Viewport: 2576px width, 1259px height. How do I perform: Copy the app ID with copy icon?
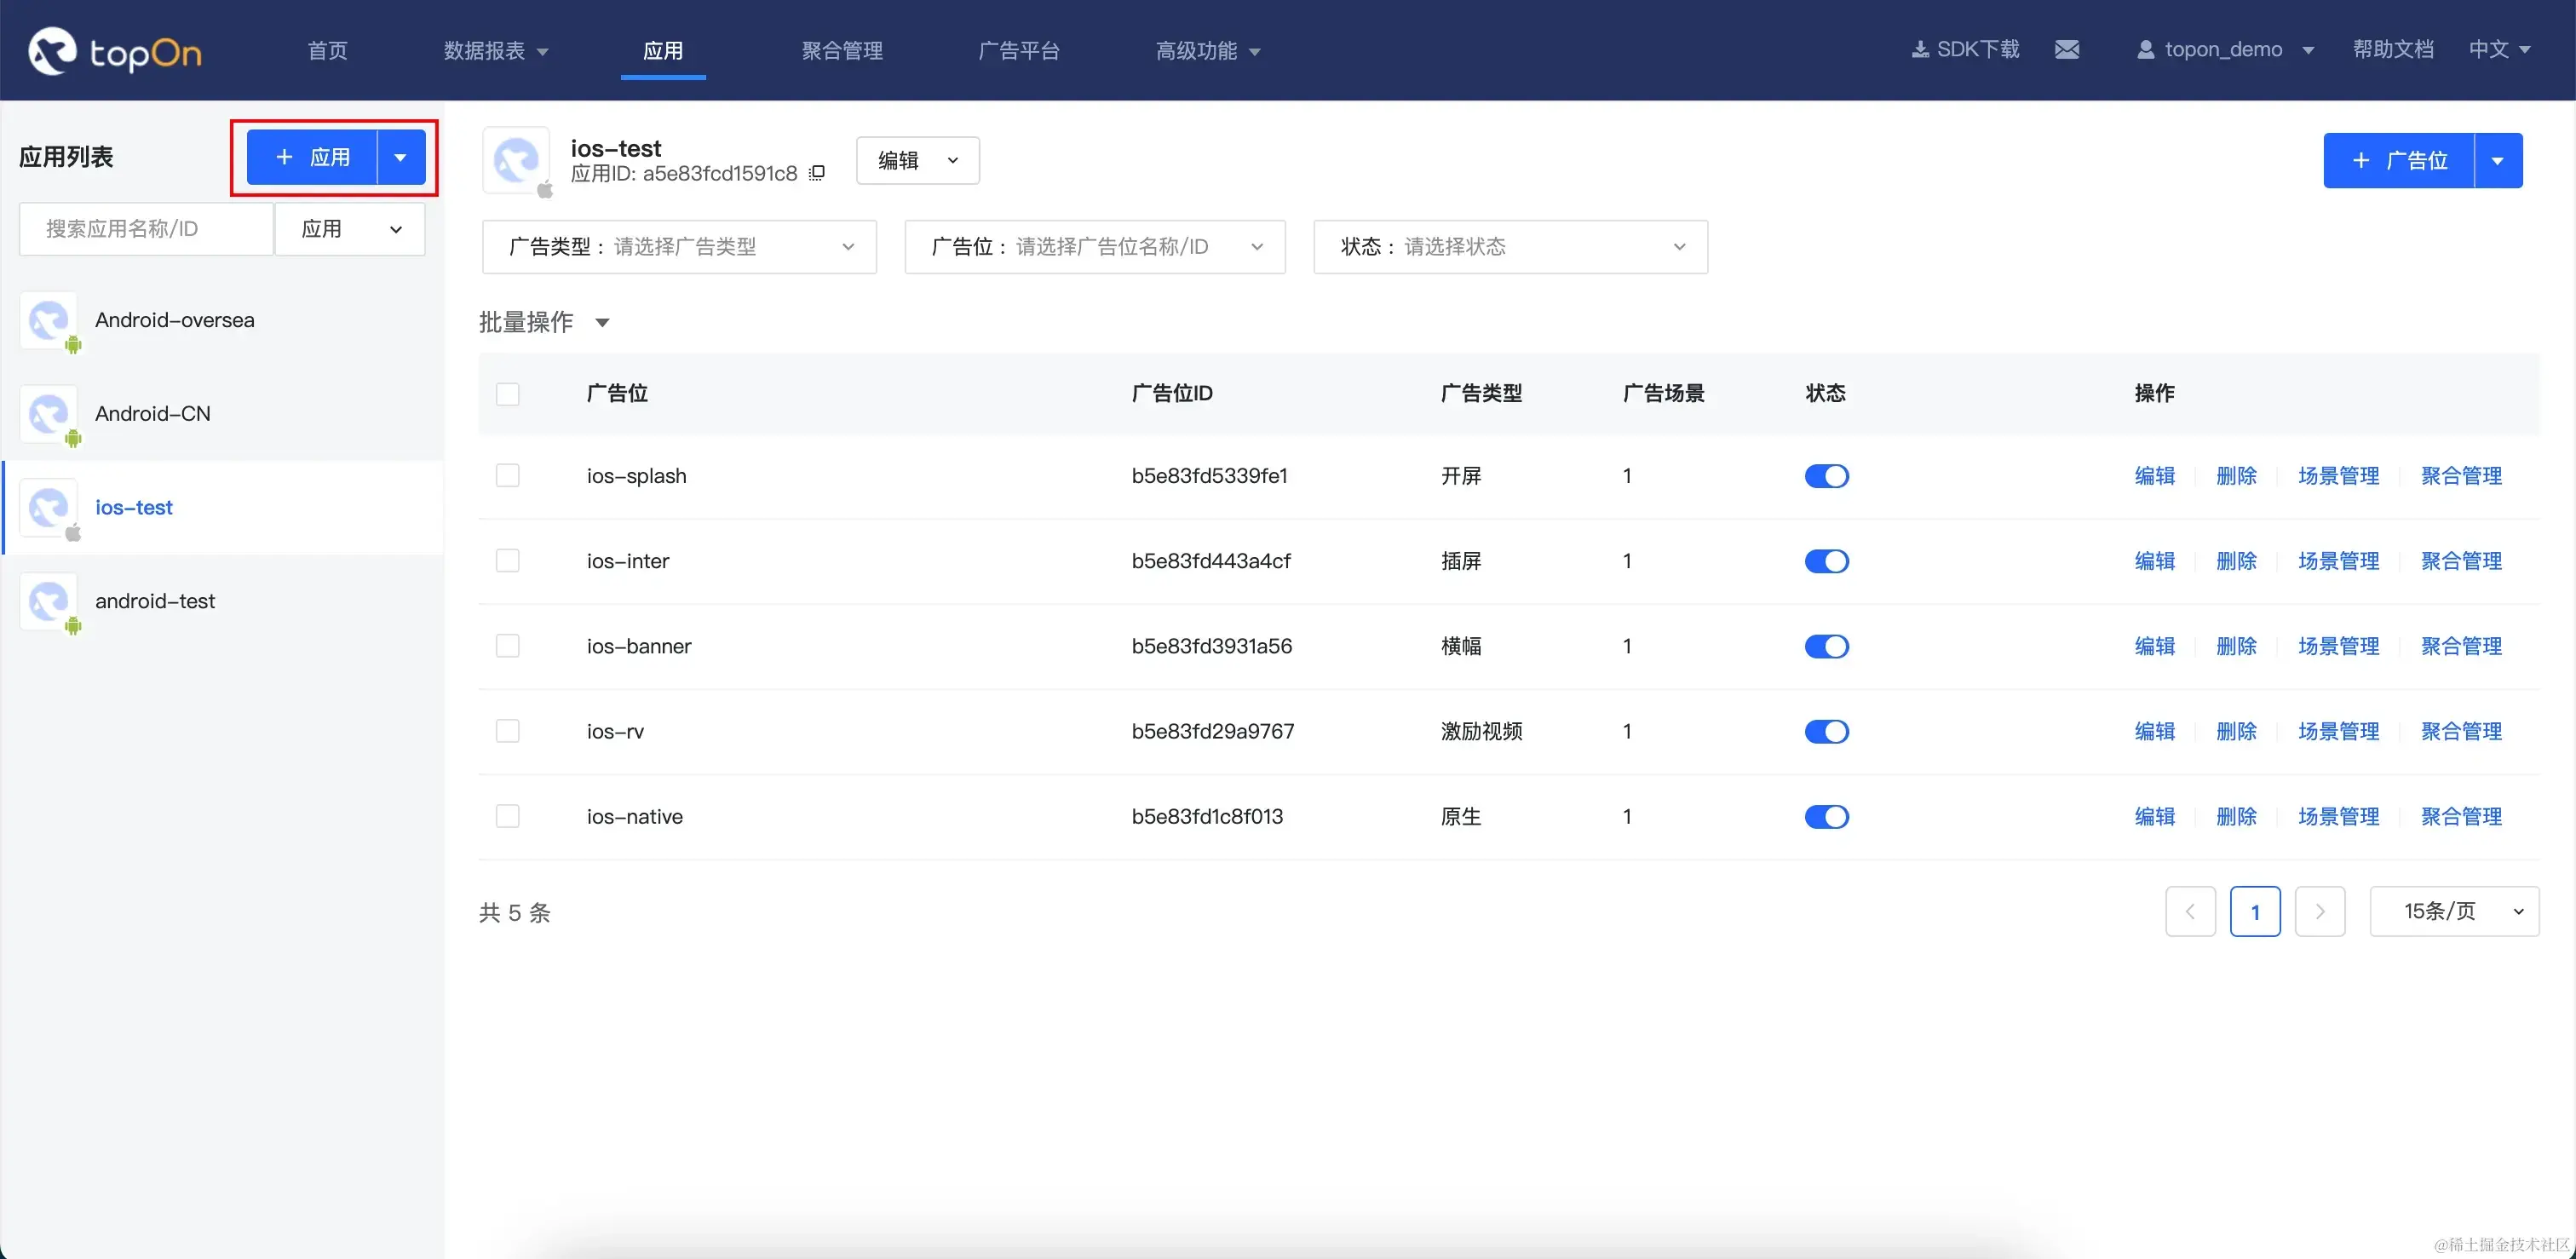tap(817, 174)
